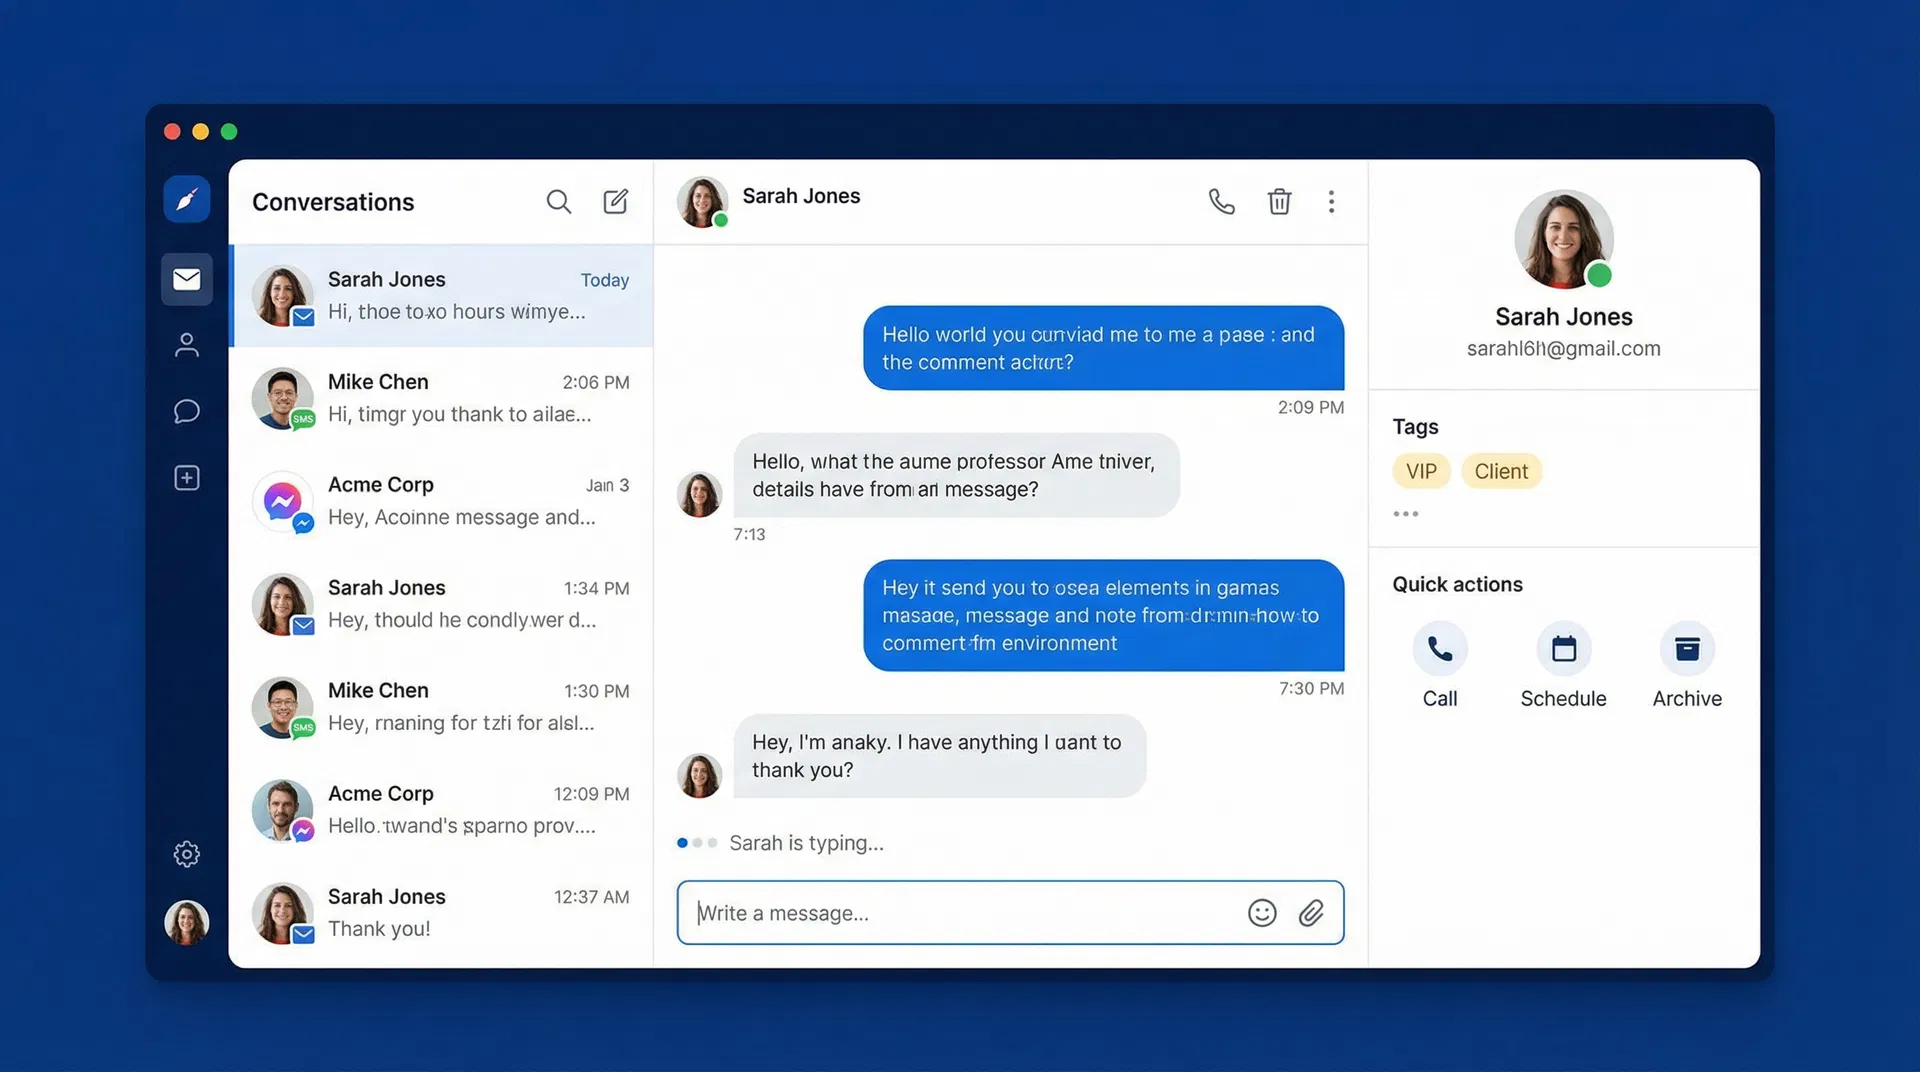This screenshot has height=1072, width=1920.
Task: Start a voice call with Sarah Jones
Action: 1221,201
